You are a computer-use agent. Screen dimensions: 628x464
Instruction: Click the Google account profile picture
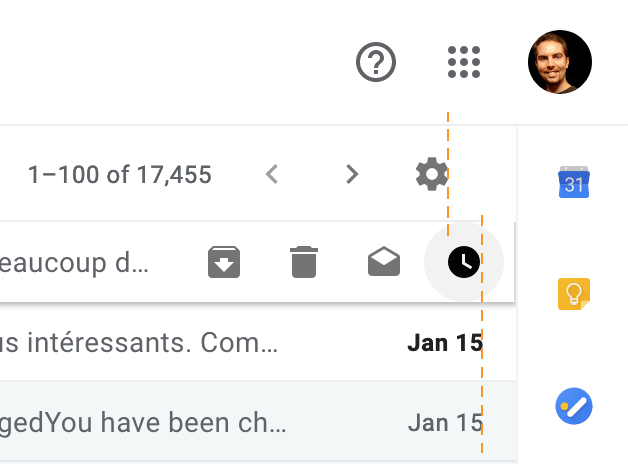pyautogui.click(x=559, y=62)
